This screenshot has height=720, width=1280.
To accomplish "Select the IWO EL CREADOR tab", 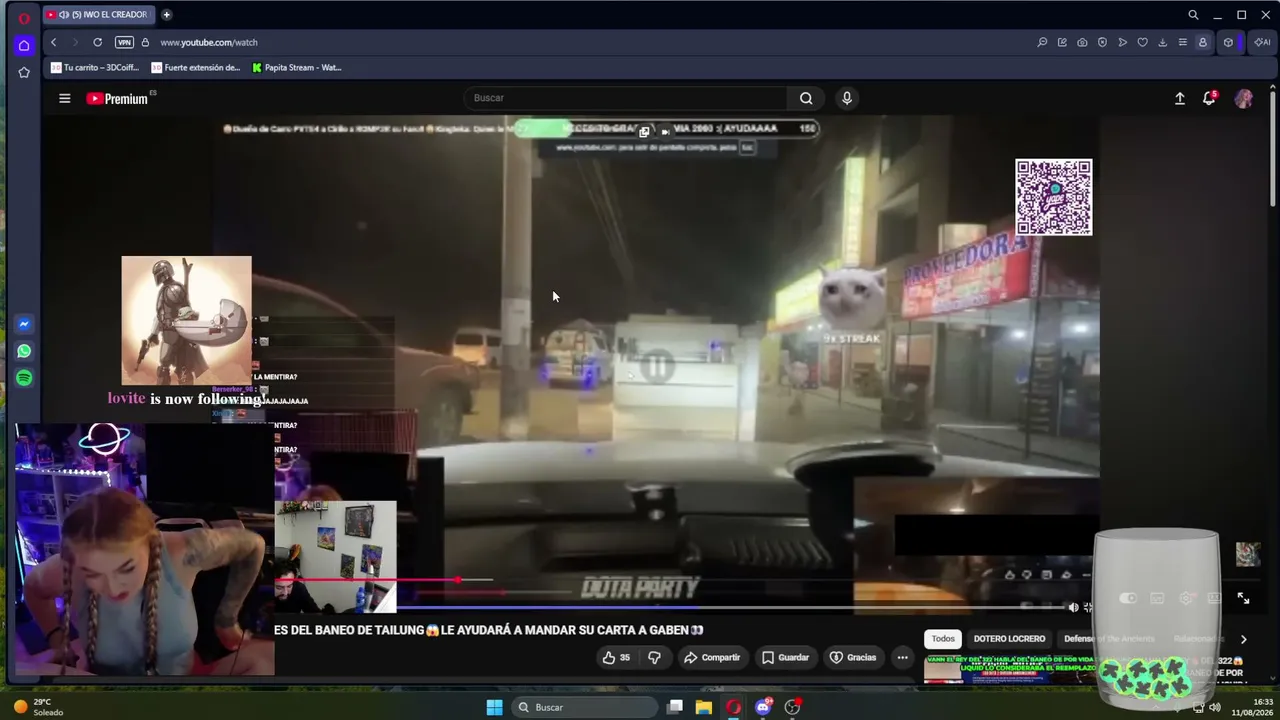I will click(99, 15).
